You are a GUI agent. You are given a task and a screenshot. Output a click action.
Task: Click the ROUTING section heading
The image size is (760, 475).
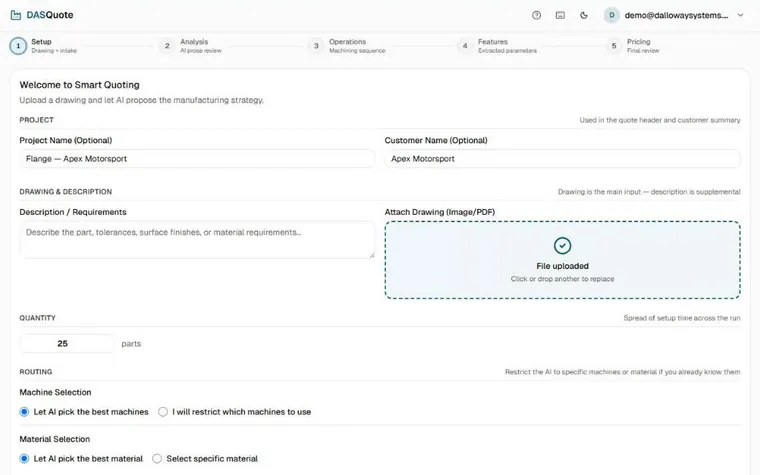(36, 372)
